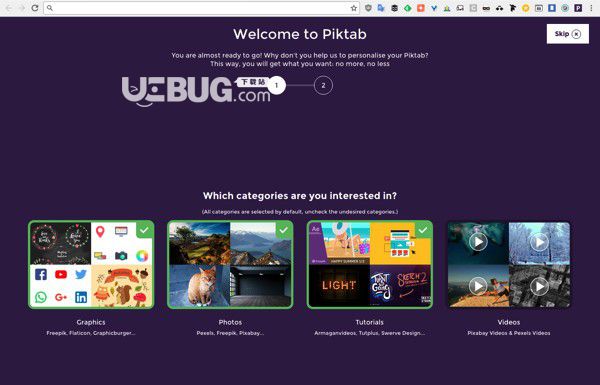Click the Twitter icon in Graphics card
This screenshot has width=600, height=385.
point(81,274)
